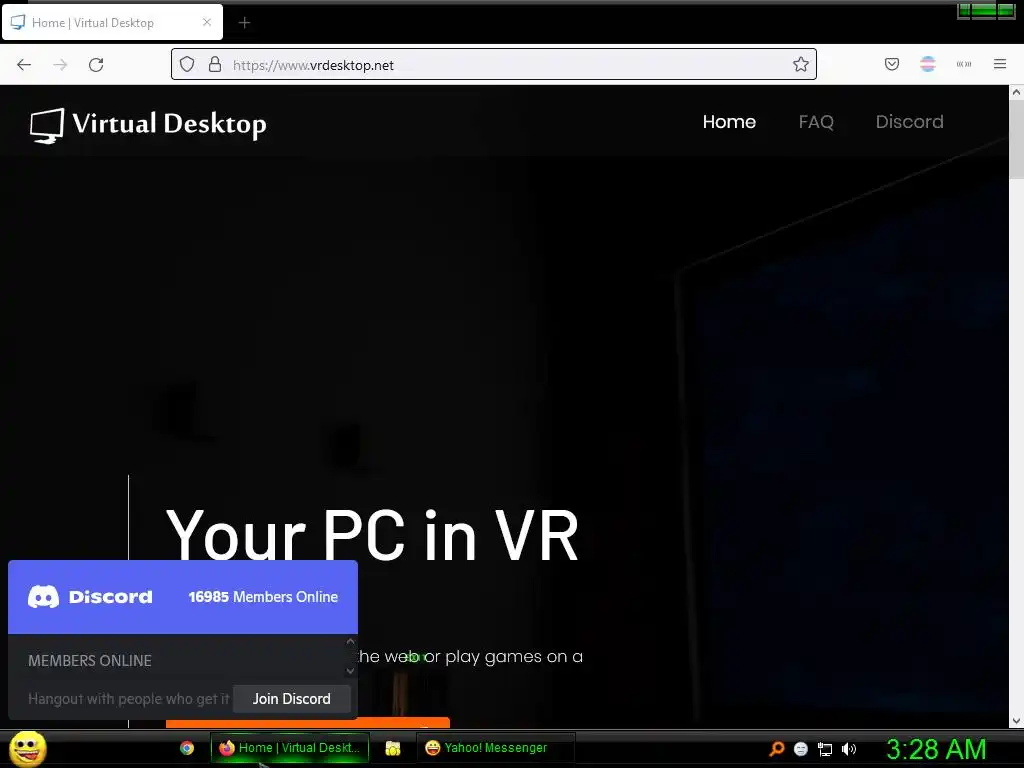
Task: Save page to Pocket icon
Action: (892, 64)
